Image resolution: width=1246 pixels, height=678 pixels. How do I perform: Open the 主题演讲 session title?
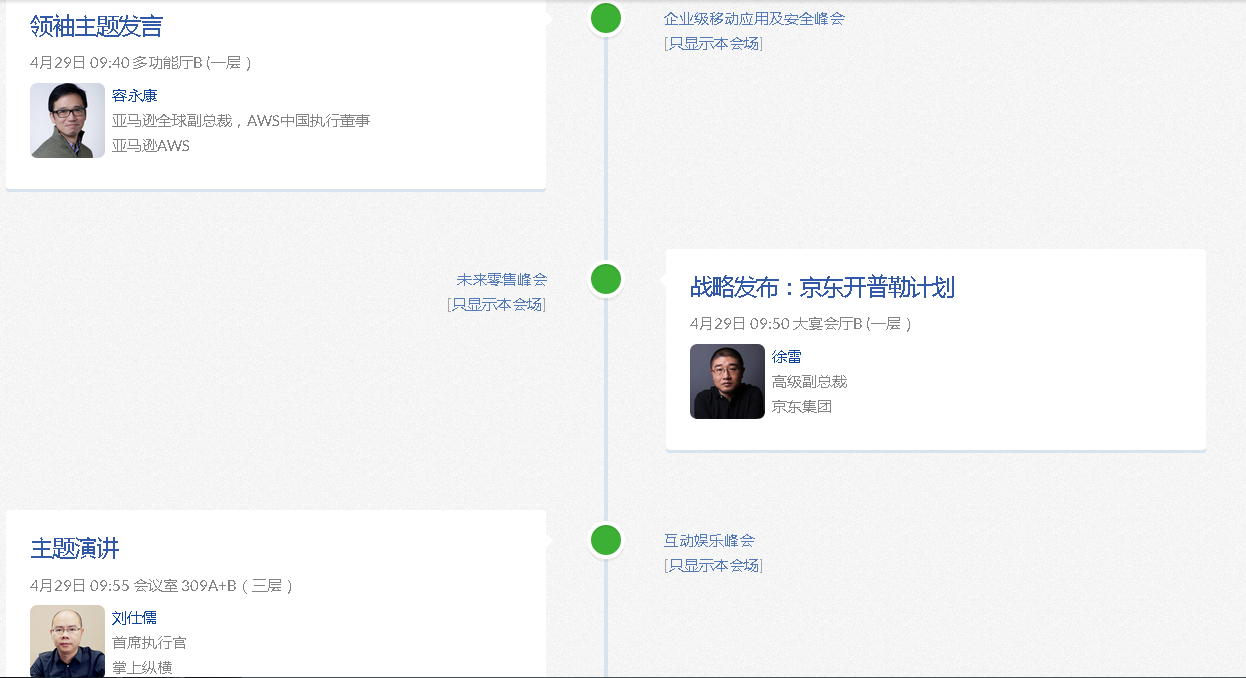coord(75,549)
